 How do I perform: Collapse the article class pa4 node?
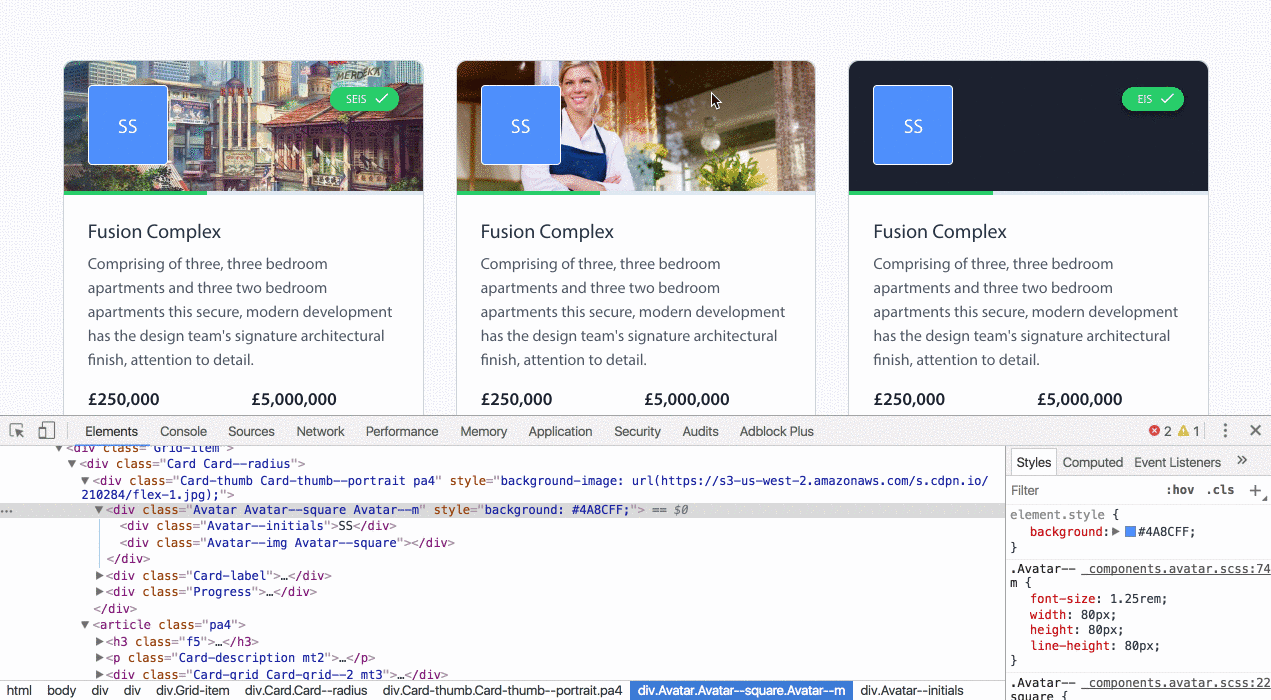click(85, 625)
